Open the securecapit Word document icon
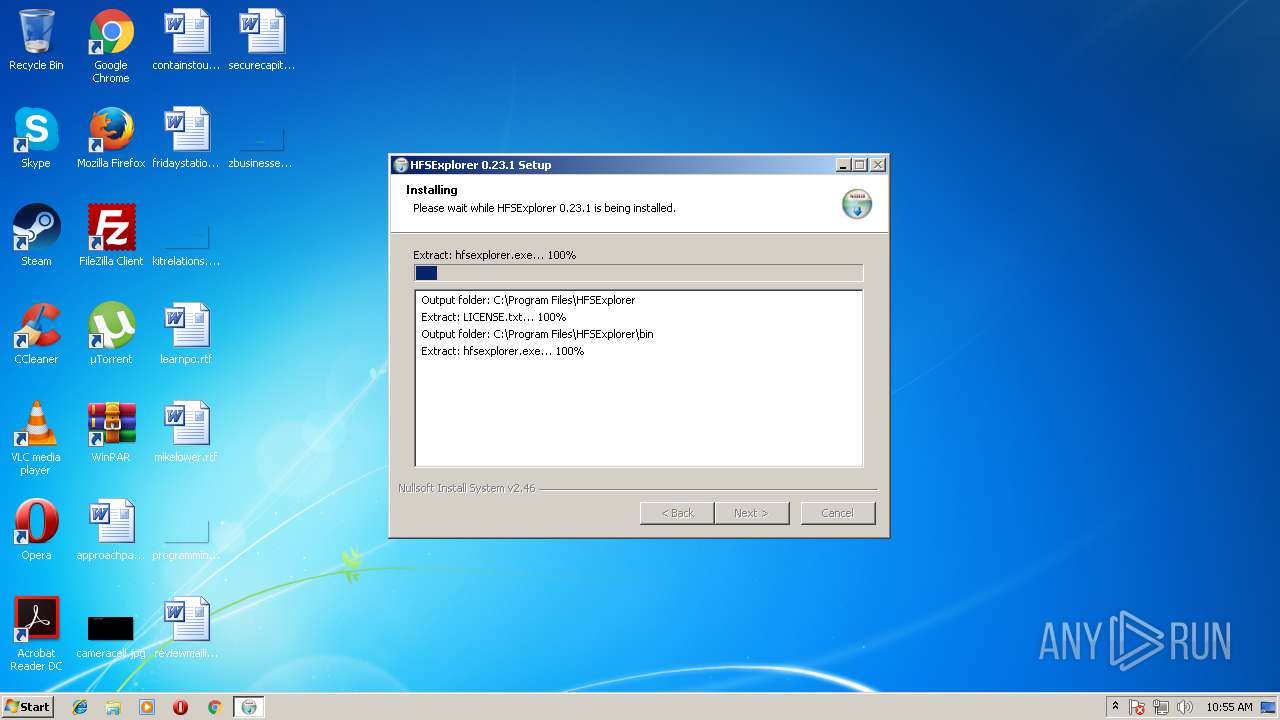The image size is (1280, 720). pyautogui.click(x=261, y=40)
